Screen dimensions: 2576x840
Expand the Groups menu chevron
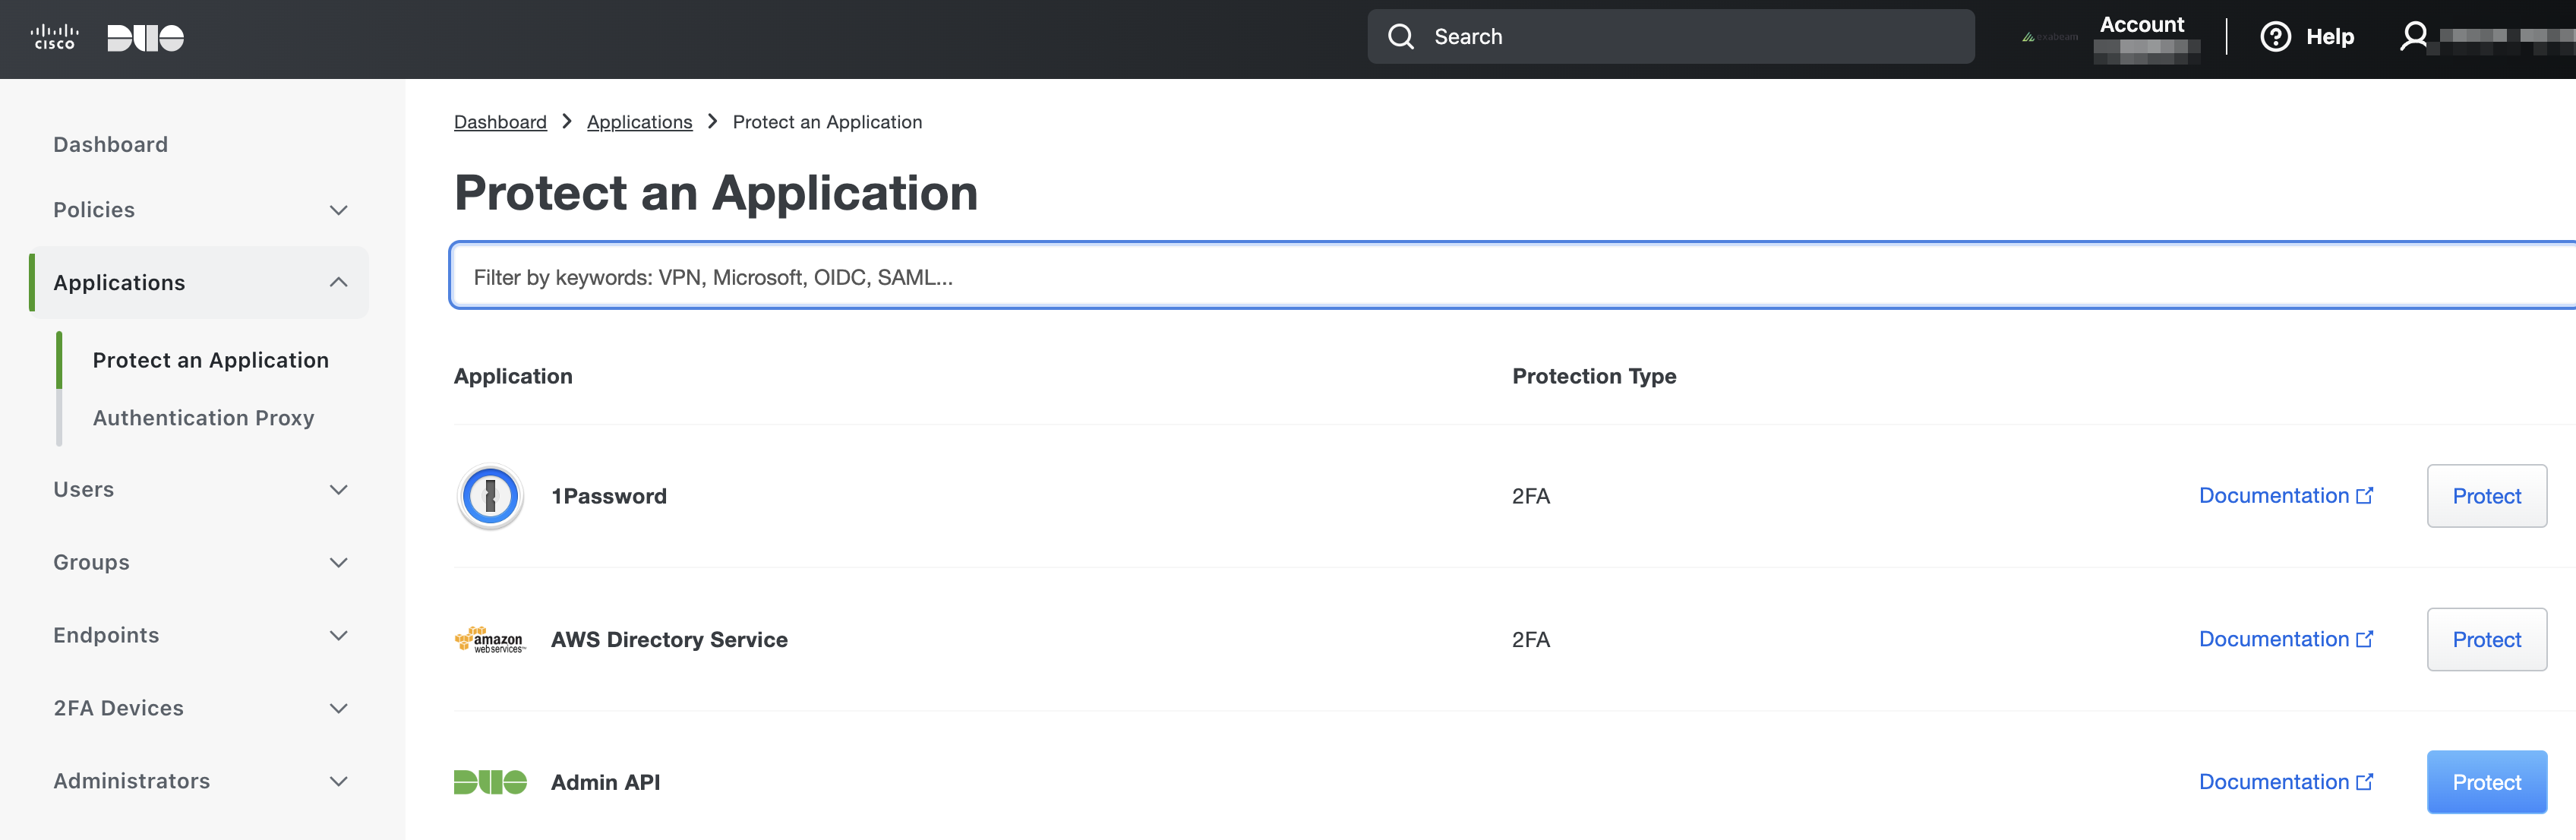[x=339, y=563]
